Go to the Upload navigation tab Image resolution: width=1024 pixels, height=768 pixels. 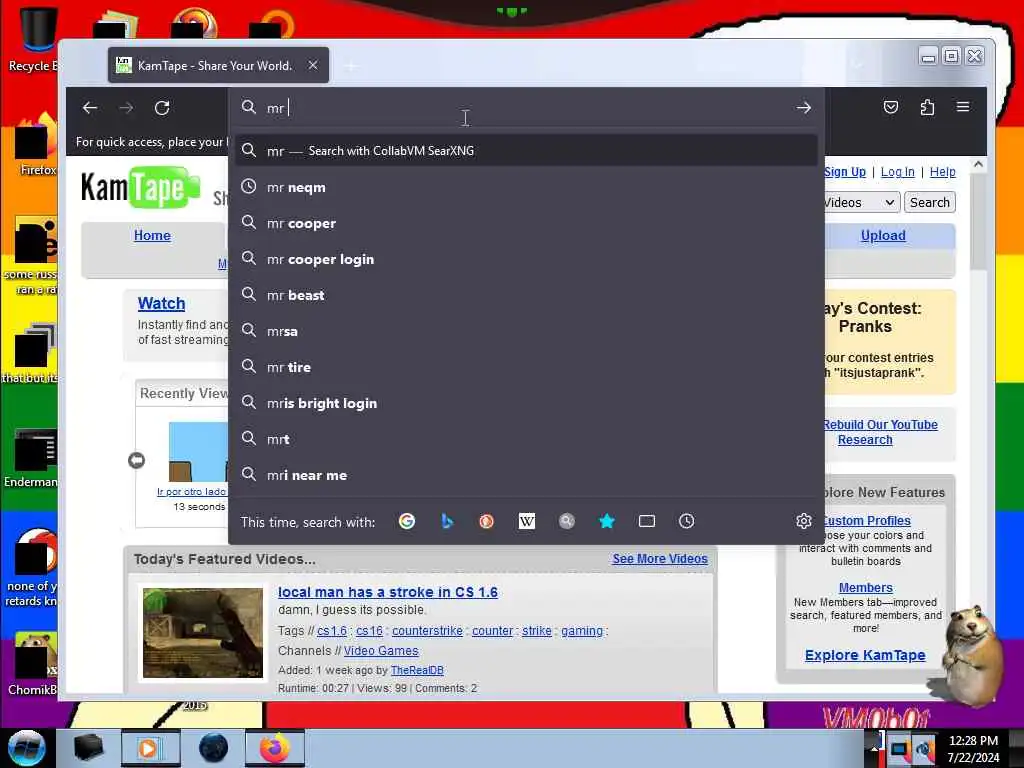click(x=883, y=235)
